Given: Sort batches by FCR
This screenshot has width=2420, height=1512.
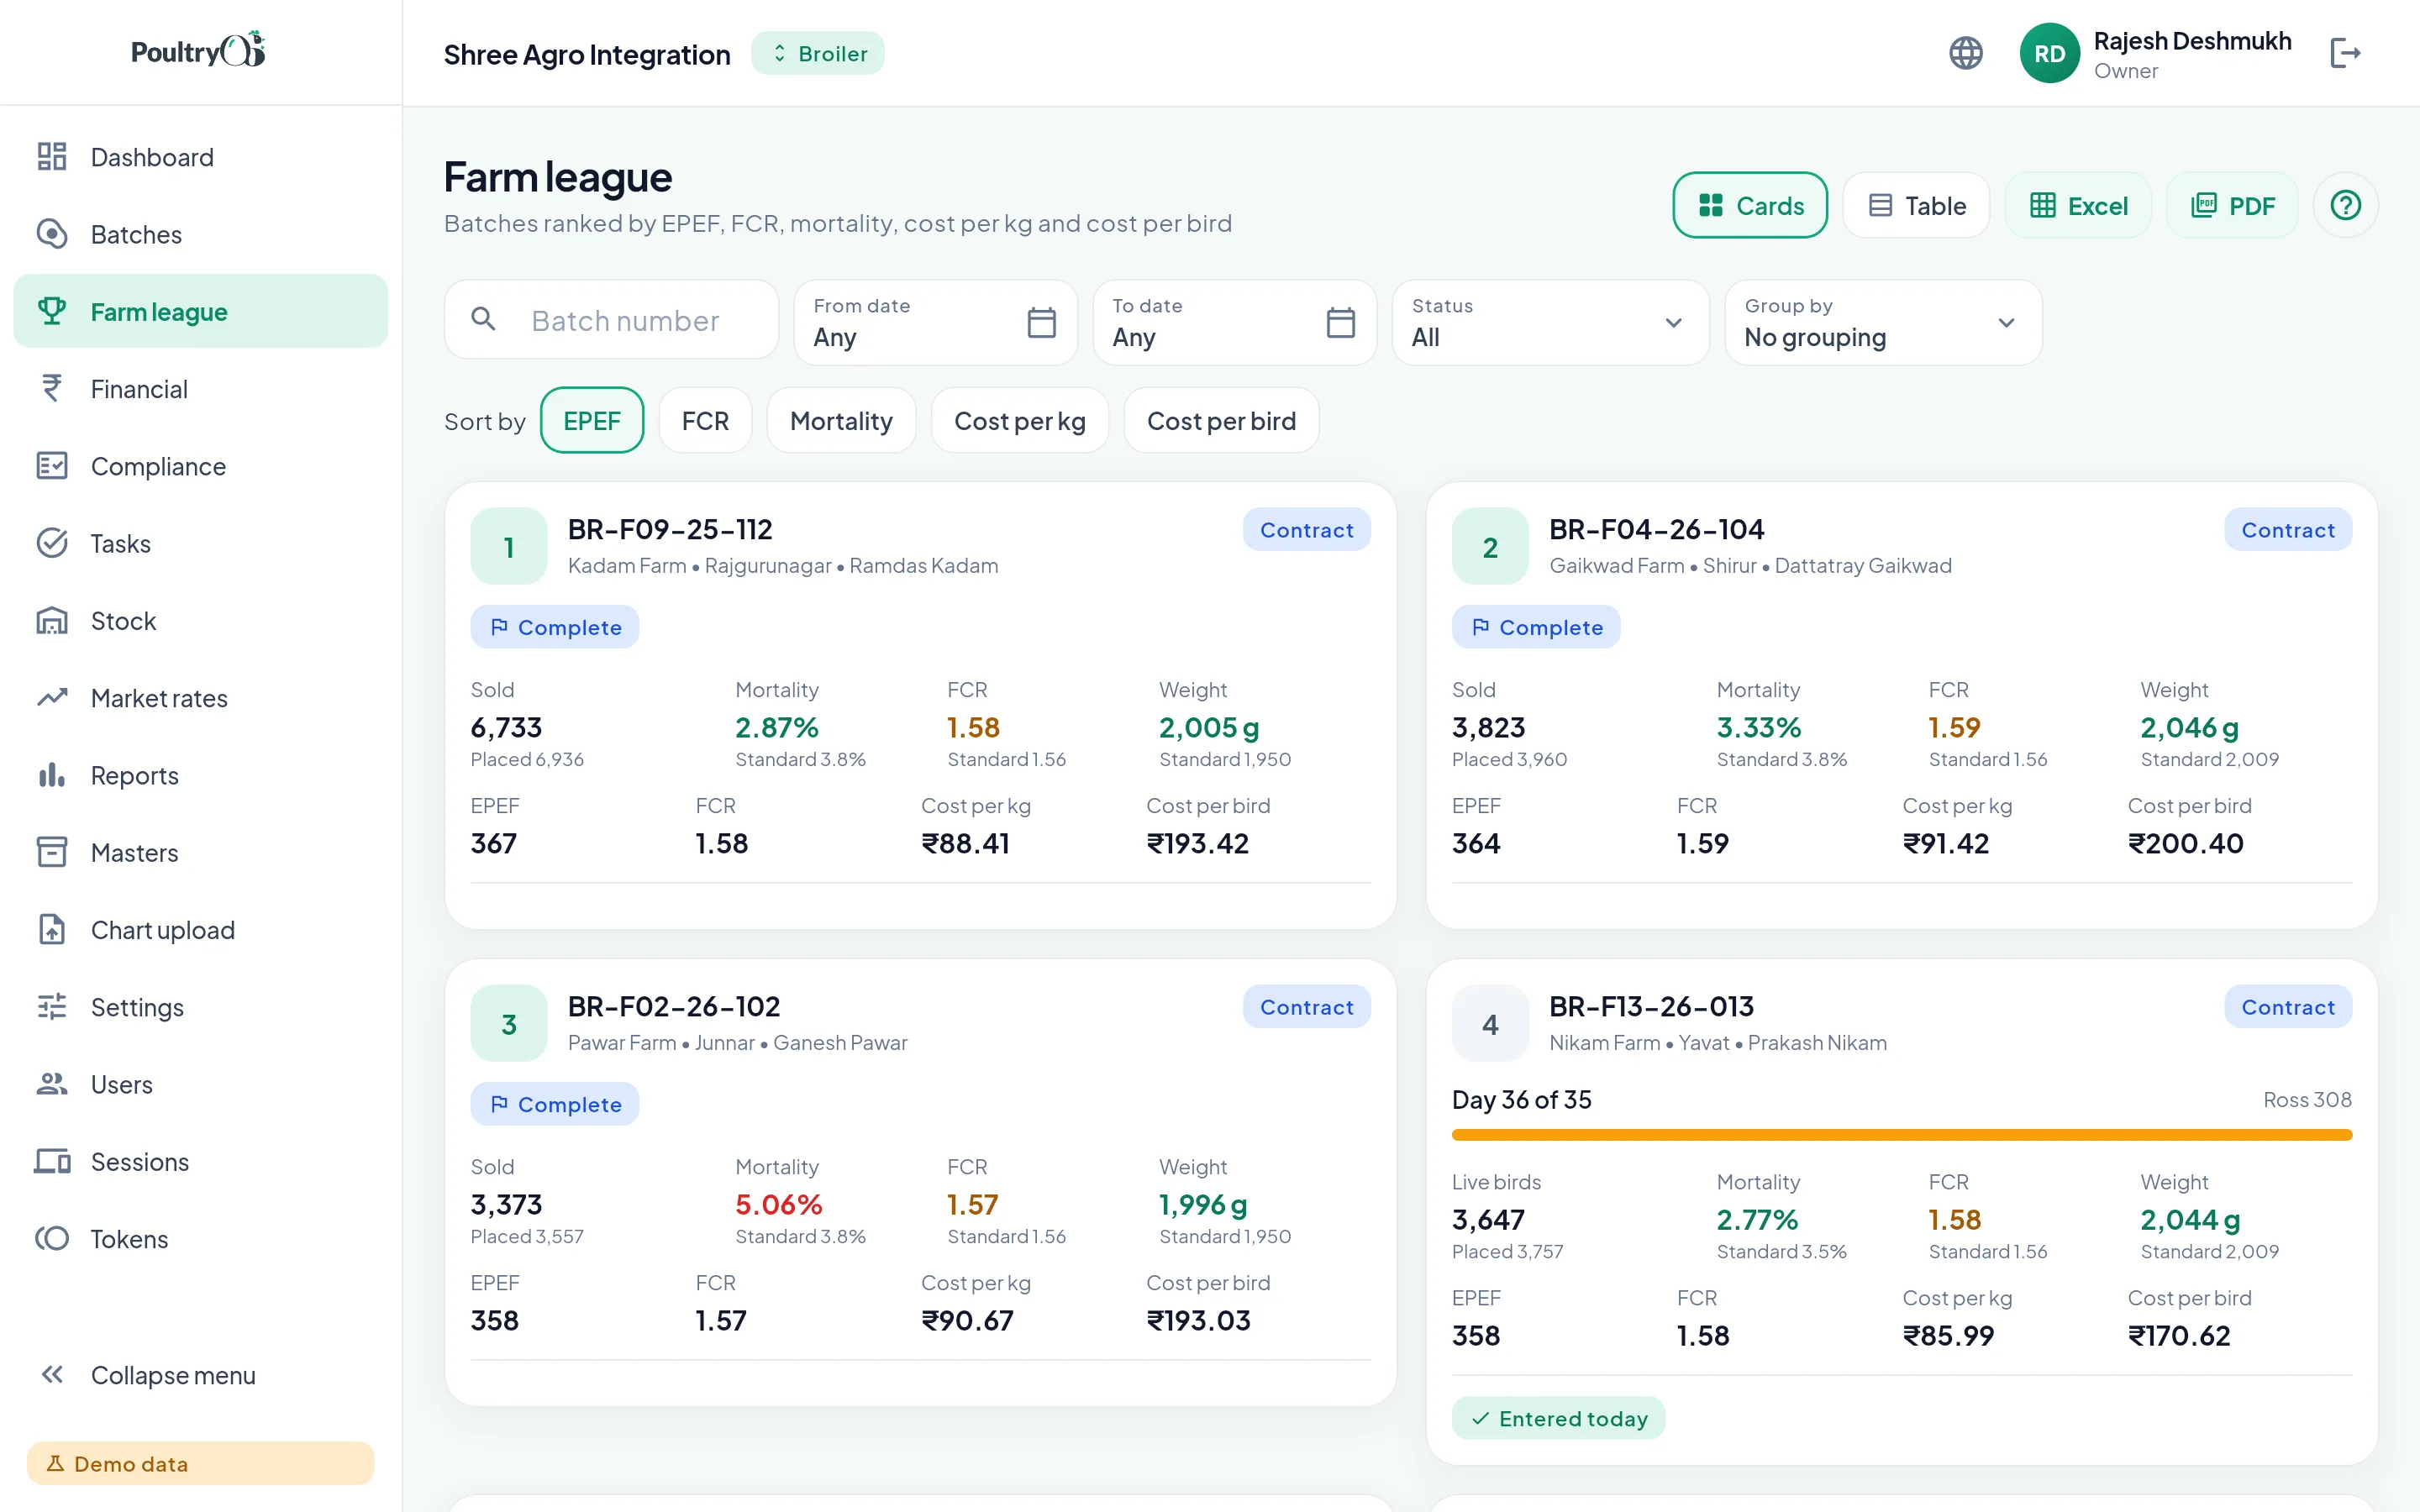Looking at the screenshot, I should [x=705, y=420].
